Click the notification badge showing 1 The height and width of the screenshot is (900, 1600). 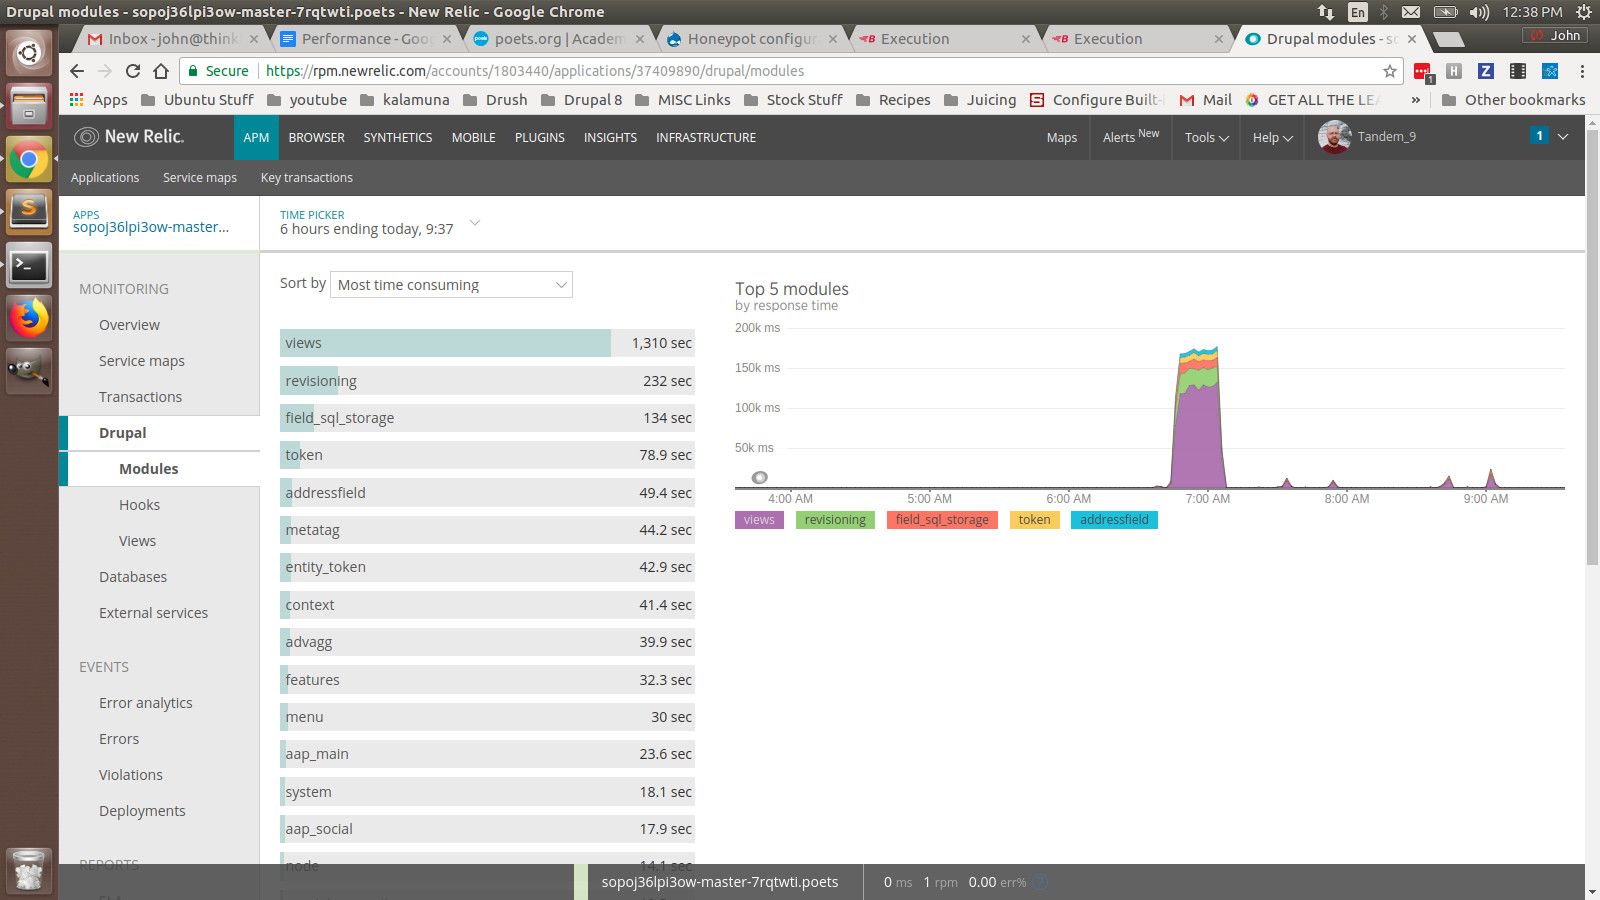pos(1539,136)
